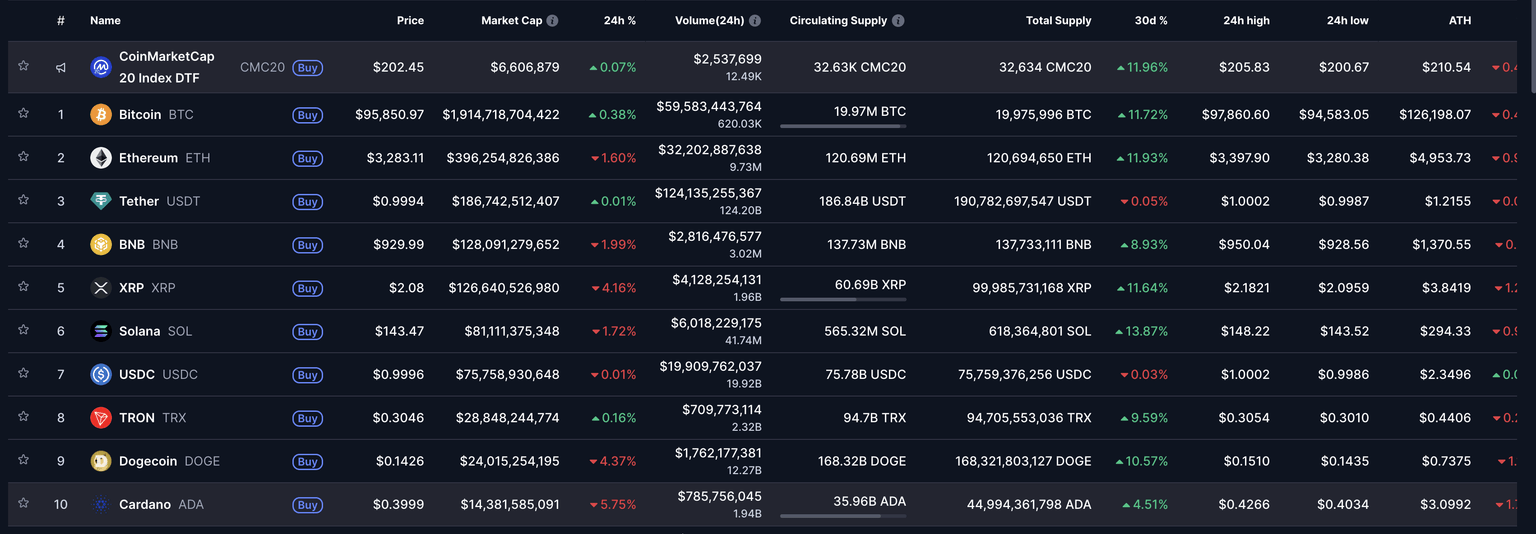Click the Tether logo icon

101,201
